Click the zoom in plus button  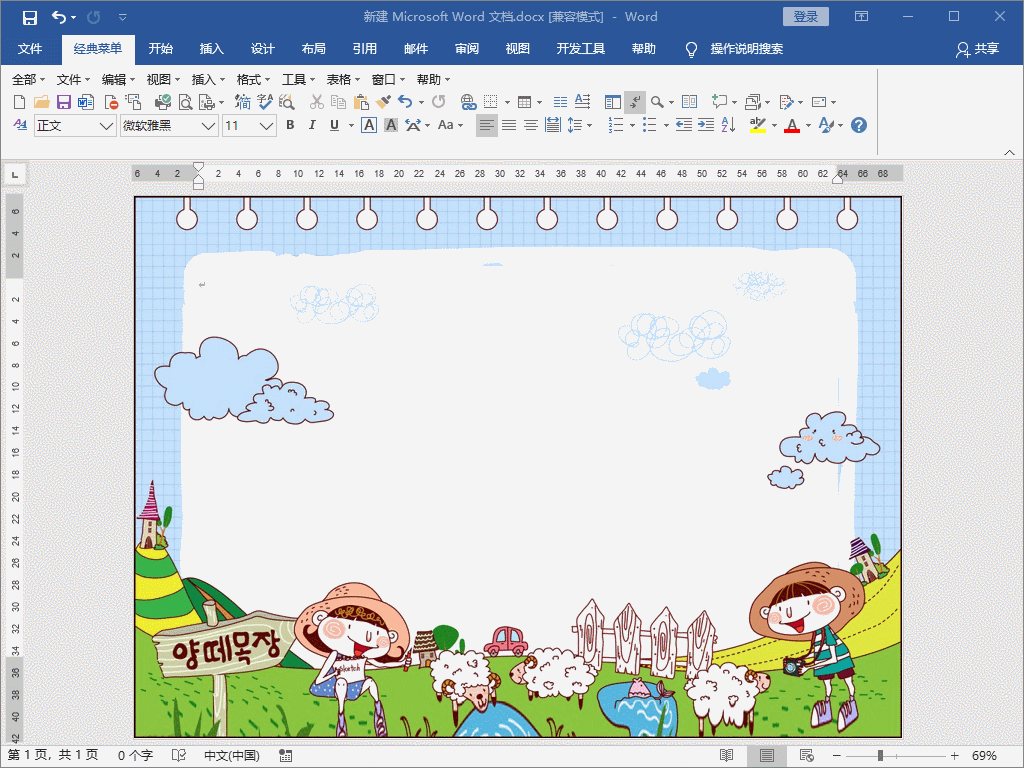point(954,756)
